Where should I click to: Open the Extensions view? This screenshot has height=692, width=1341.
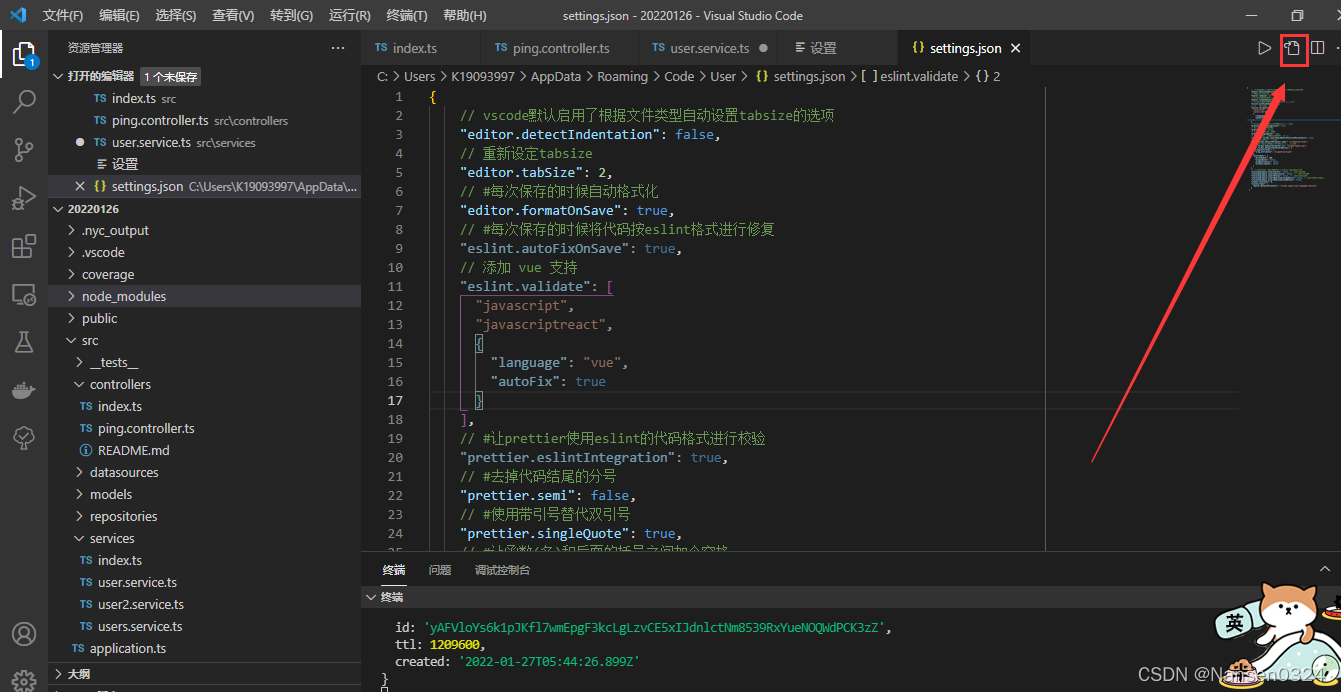click(x=24, y=247)
